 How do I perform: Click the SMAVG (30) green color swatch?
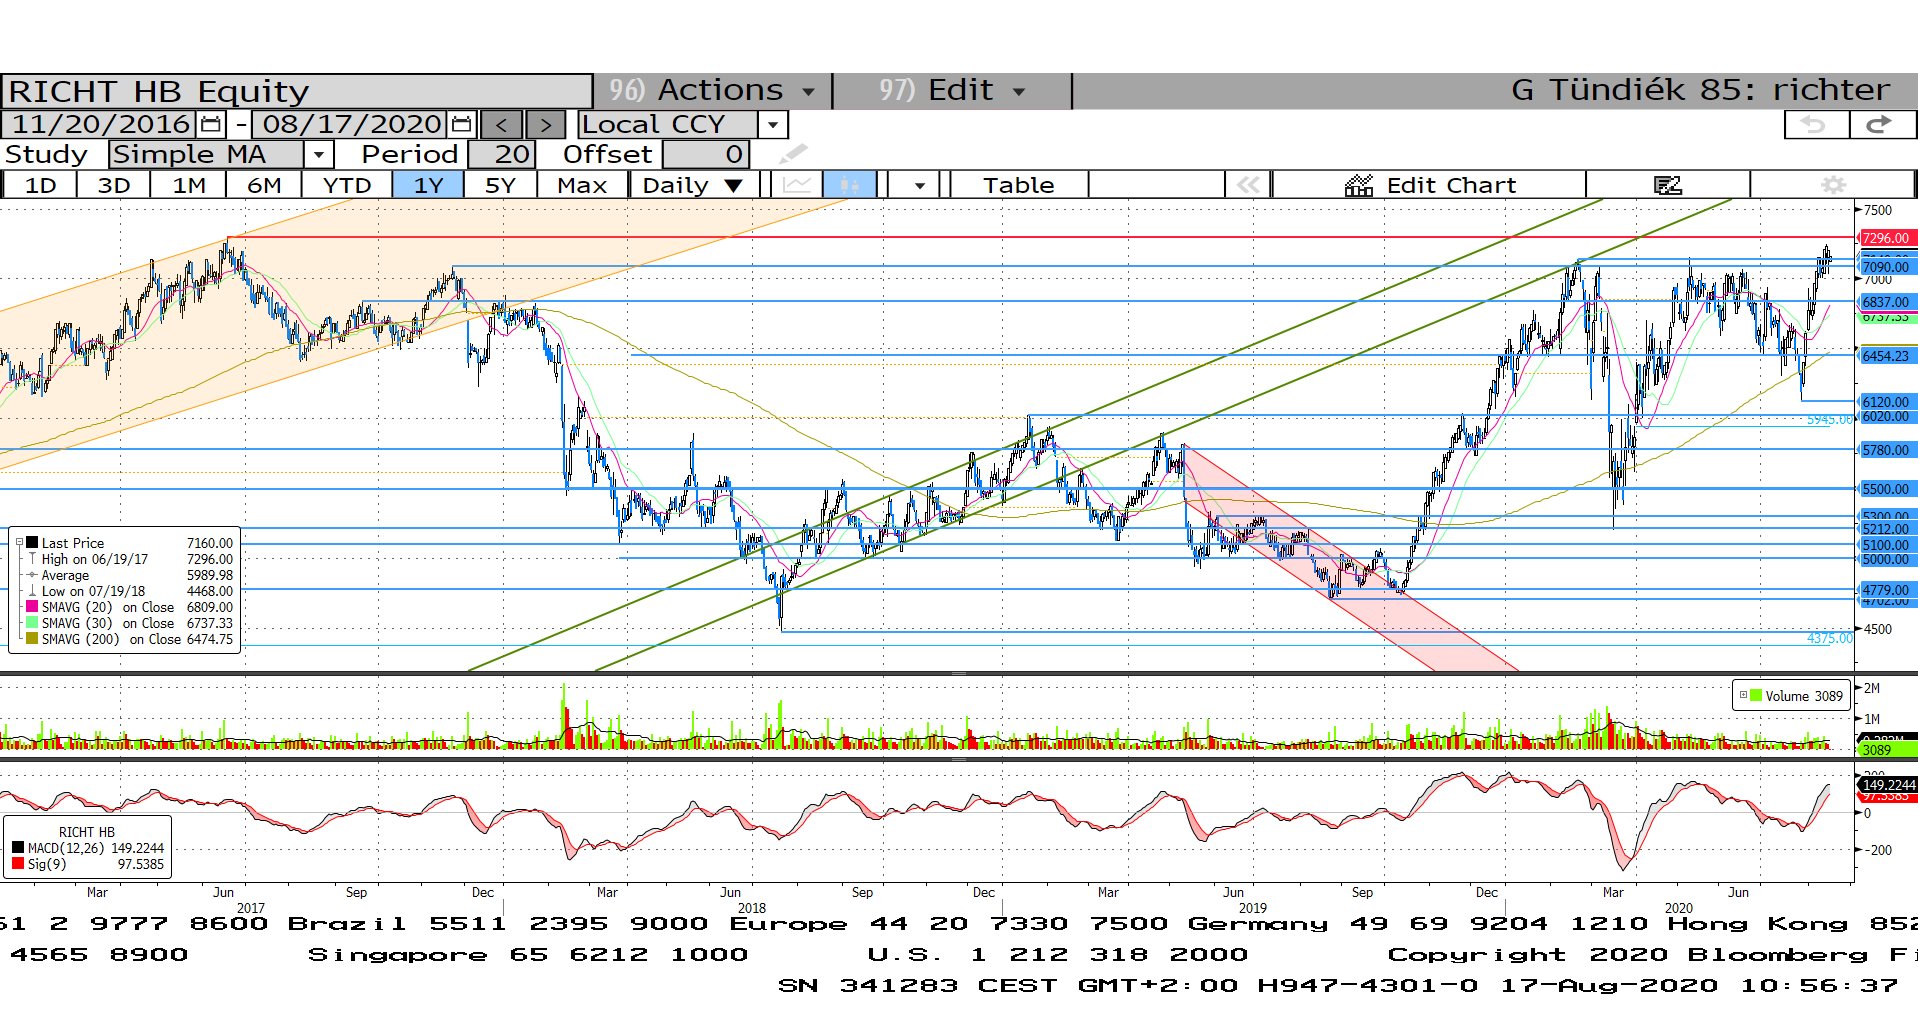tap(32, 623)
